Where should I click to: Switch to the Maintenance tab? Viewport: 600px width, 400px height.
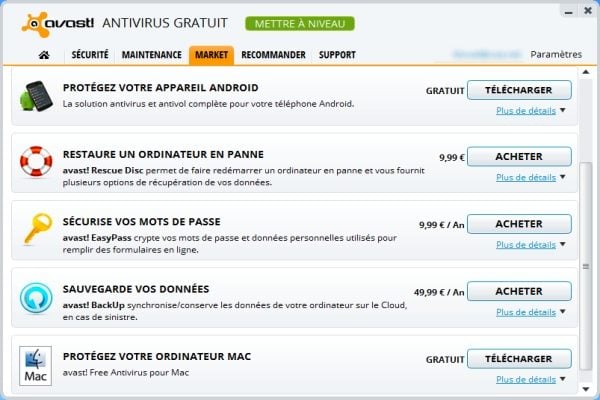pos(152,55)
